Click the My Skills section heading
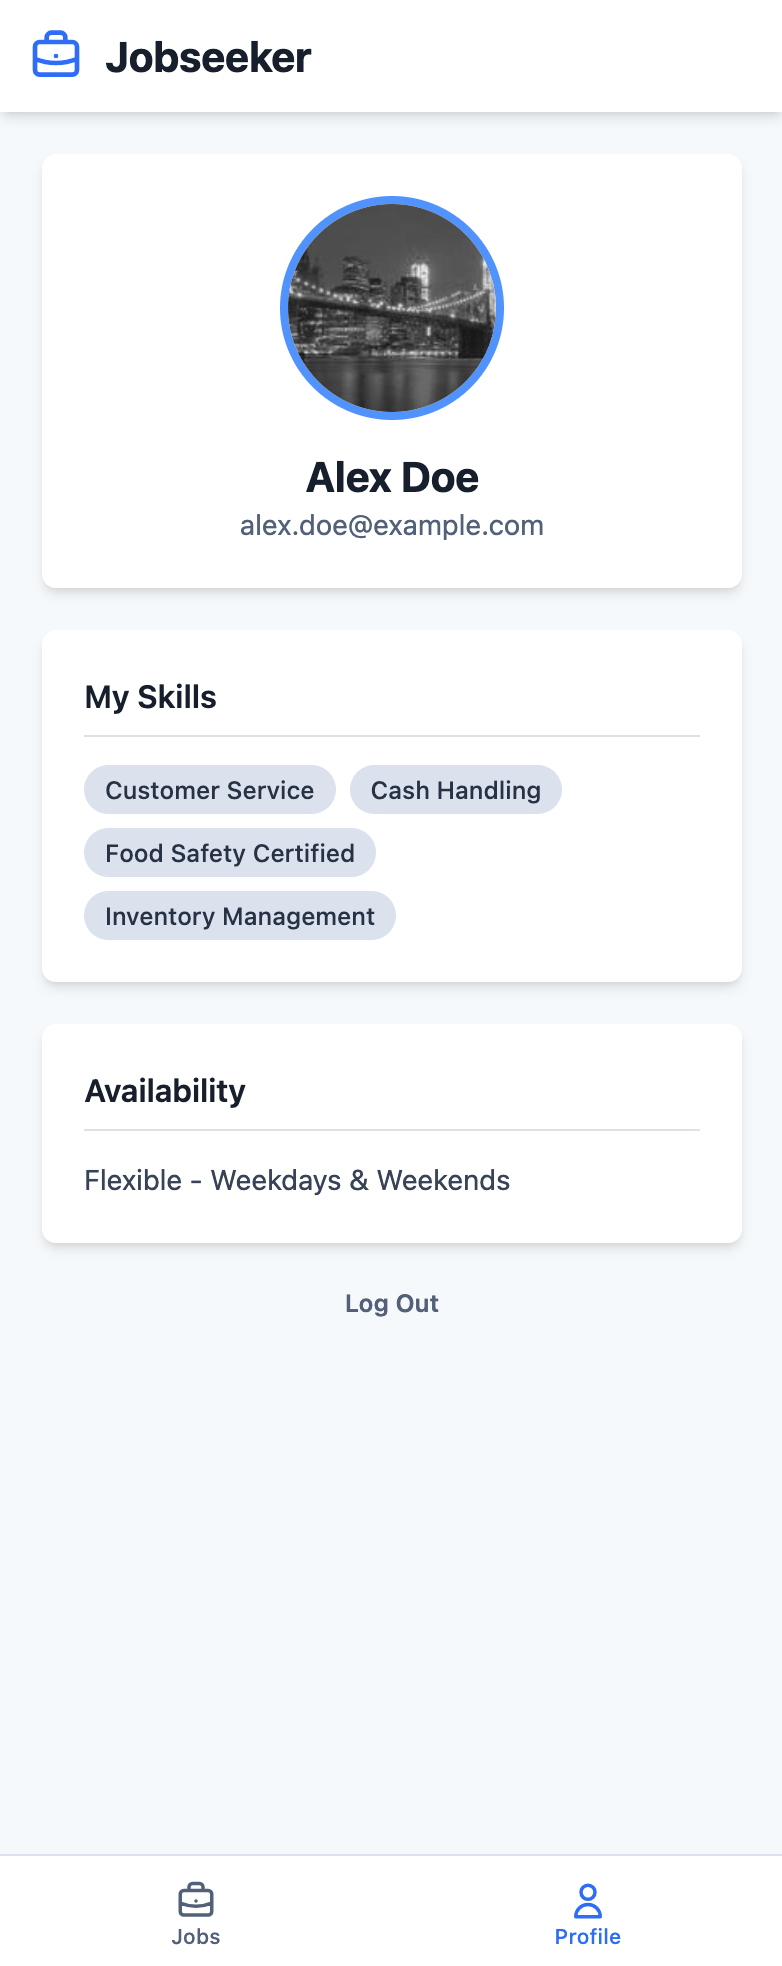Screen dimensions: 782x1966 151,697
